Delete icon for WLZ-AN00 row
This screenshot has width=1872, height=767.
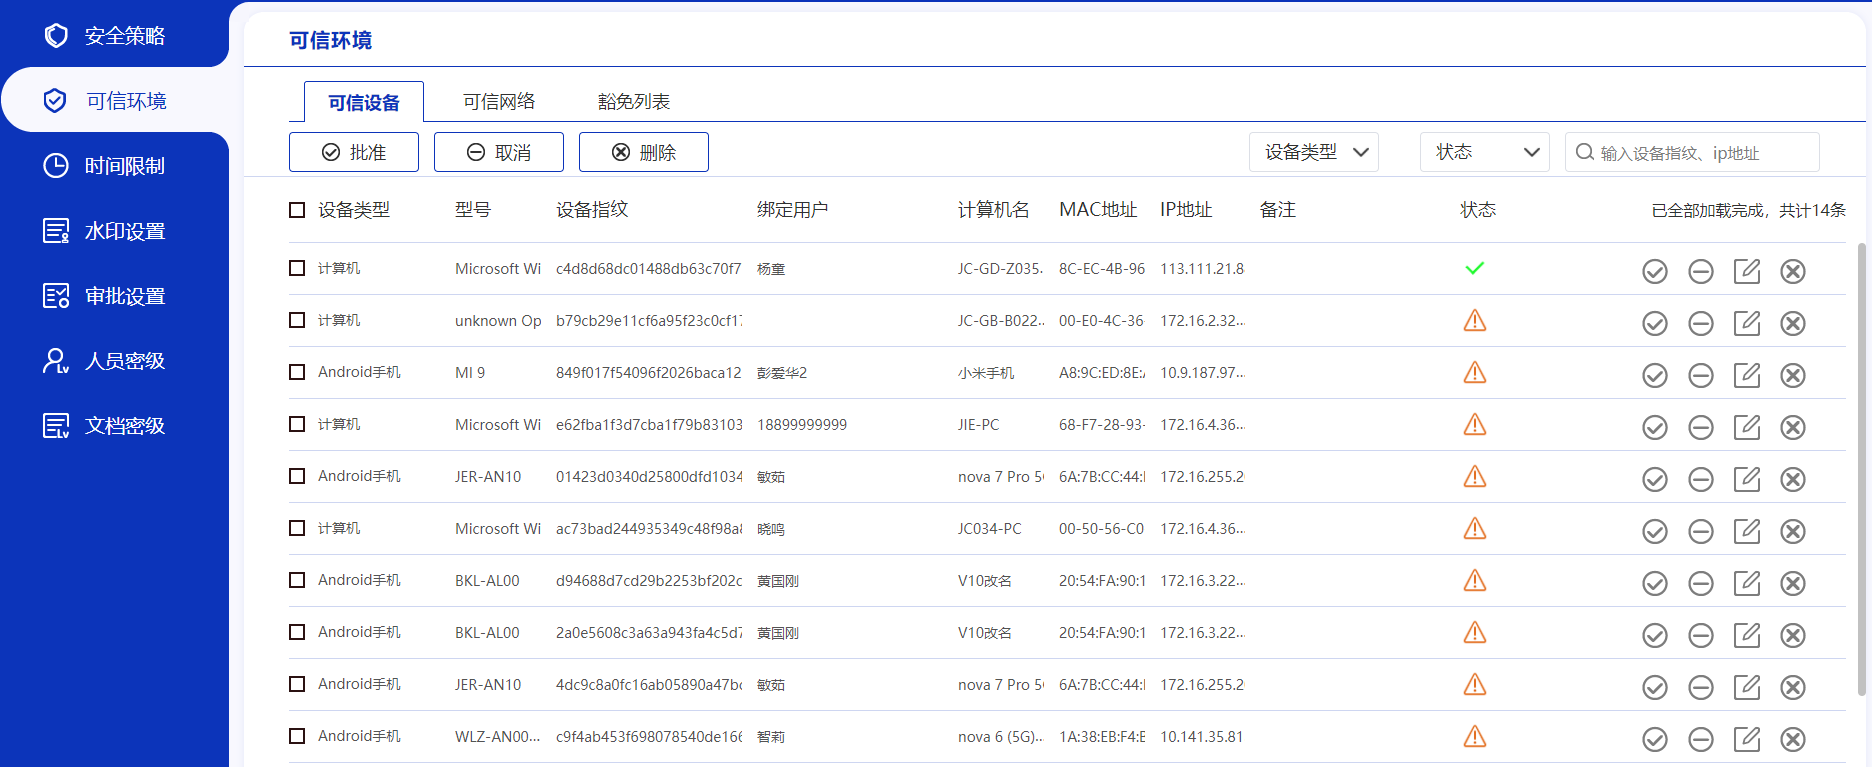(1793, 739)
